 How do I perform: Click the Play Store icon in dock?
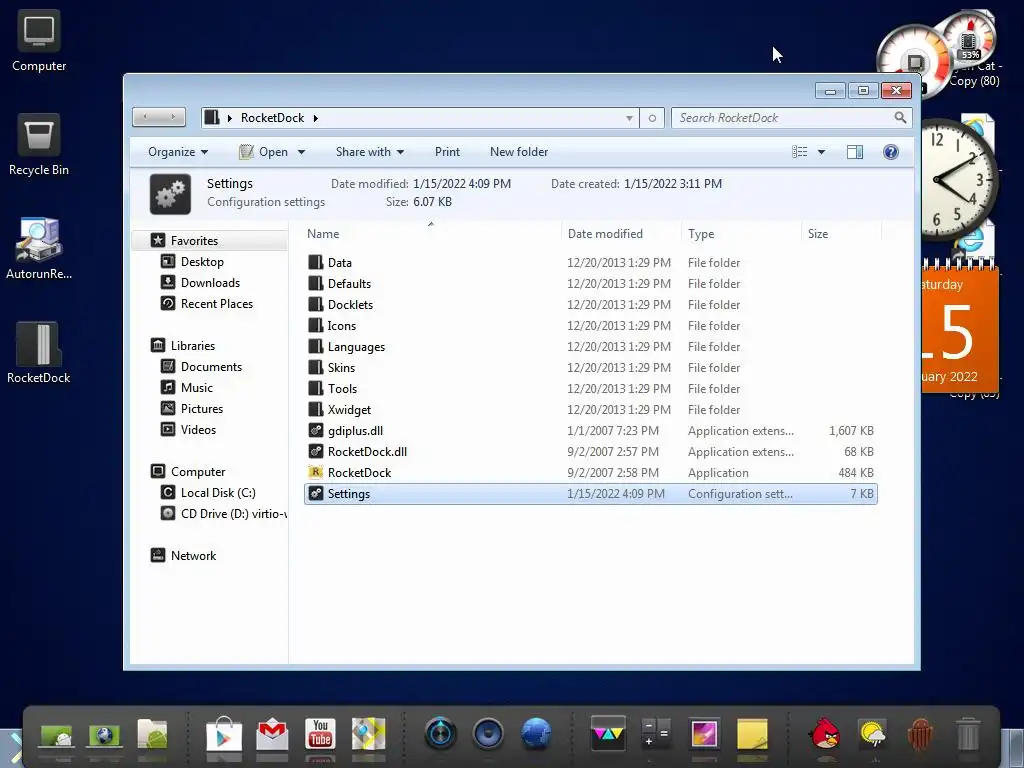(x=224, y=735)
